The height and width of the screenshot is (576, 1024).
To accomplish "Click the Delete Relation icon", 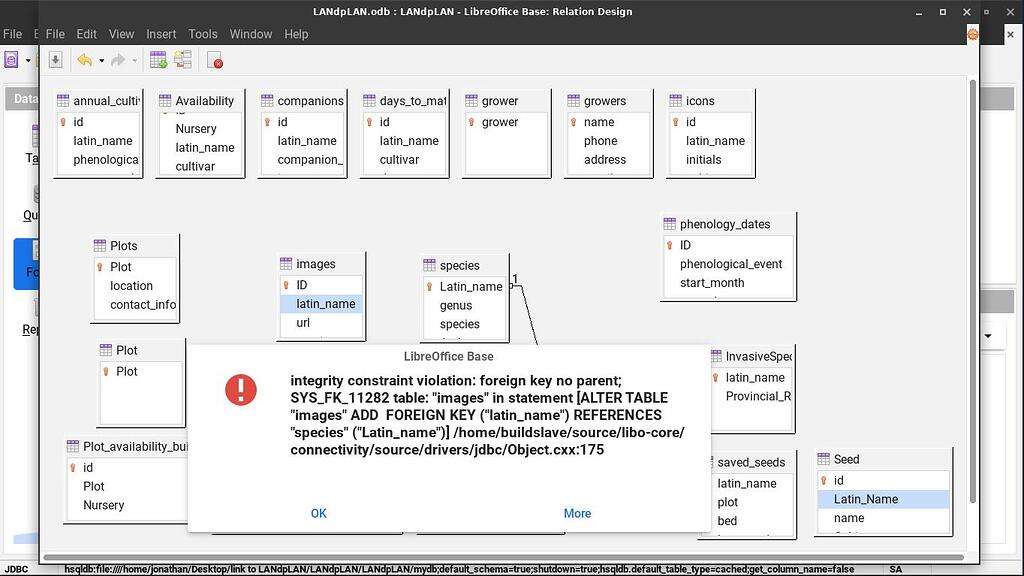I will point(213,60).
